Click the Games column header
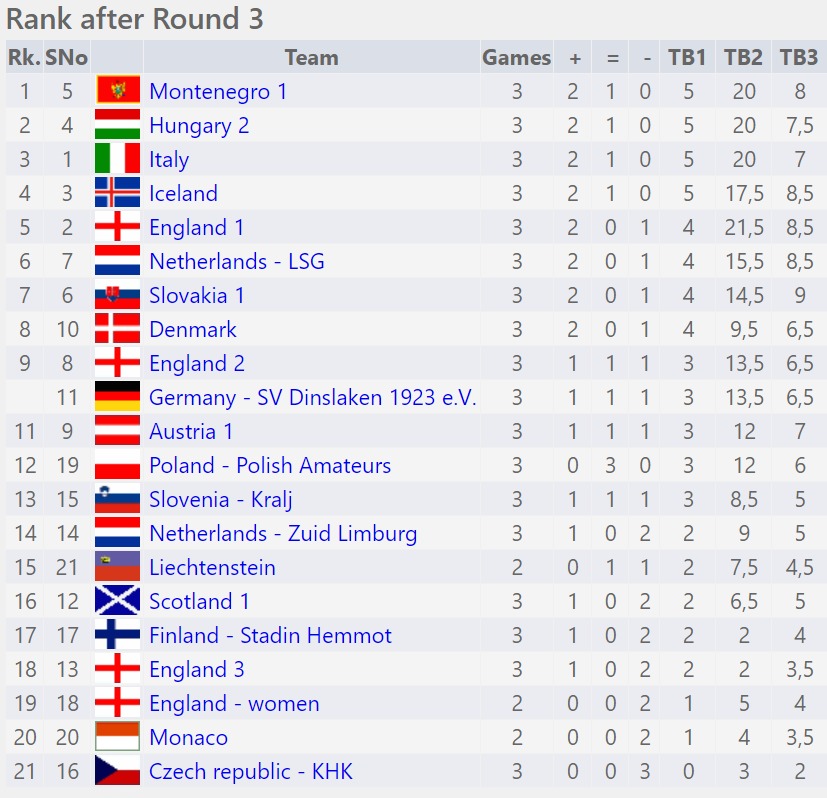This screenshot has width=827, height=798. 516,58
